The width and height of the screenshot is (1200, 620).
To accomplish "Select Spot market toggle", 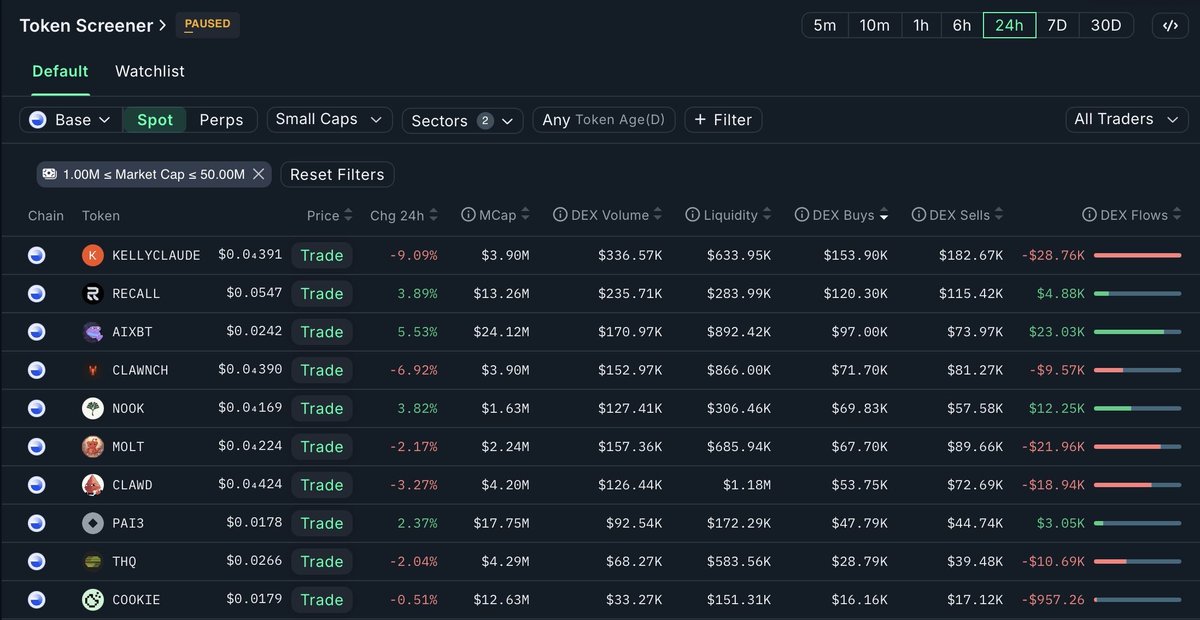I will (x=155, y=120).
